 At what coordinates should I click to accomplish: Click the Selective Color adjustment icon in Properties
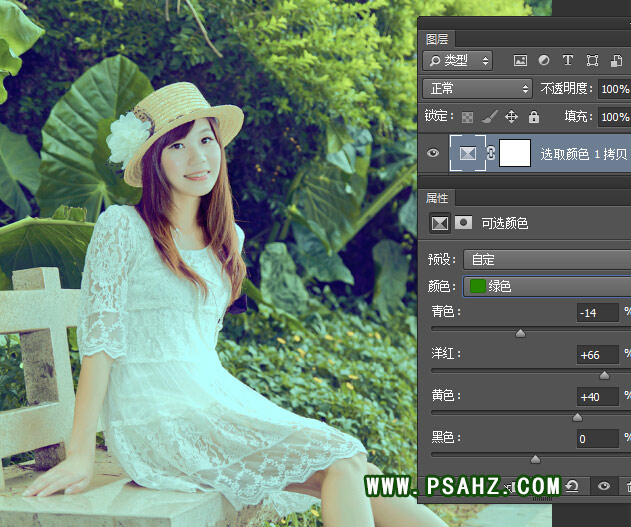[439, 223]
